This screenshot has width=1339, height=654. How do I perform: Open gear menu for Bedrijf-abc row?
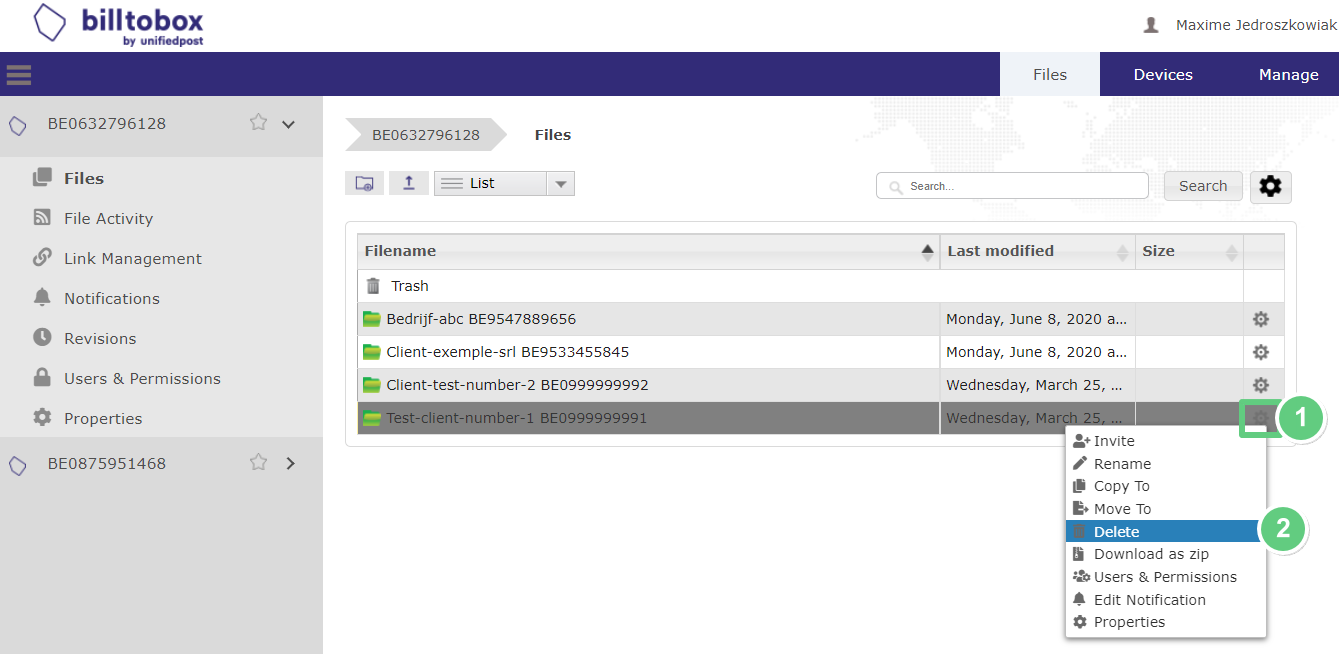[x=1261, y=319]
